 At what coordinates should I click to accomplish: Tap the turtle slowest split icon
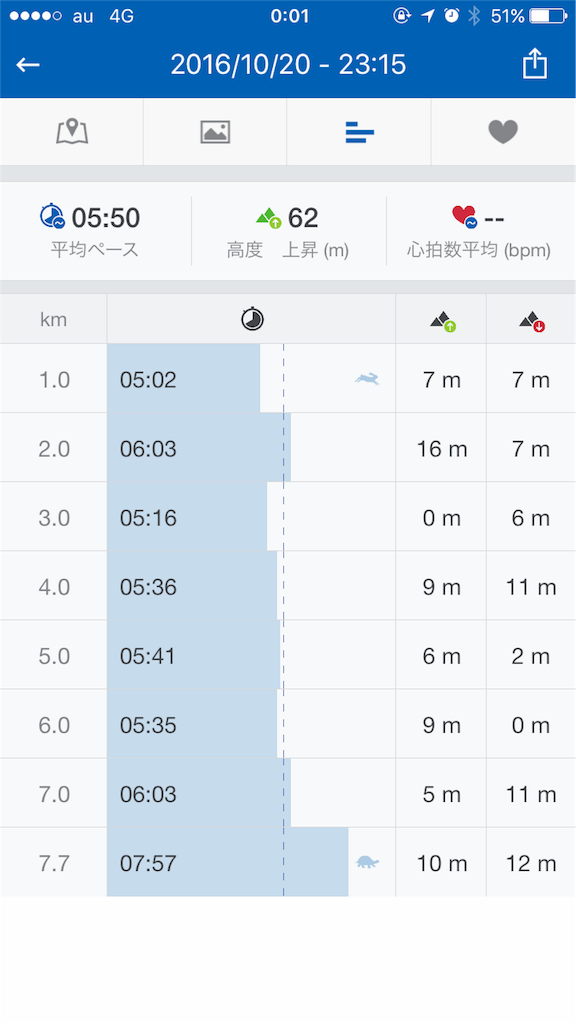368,862
